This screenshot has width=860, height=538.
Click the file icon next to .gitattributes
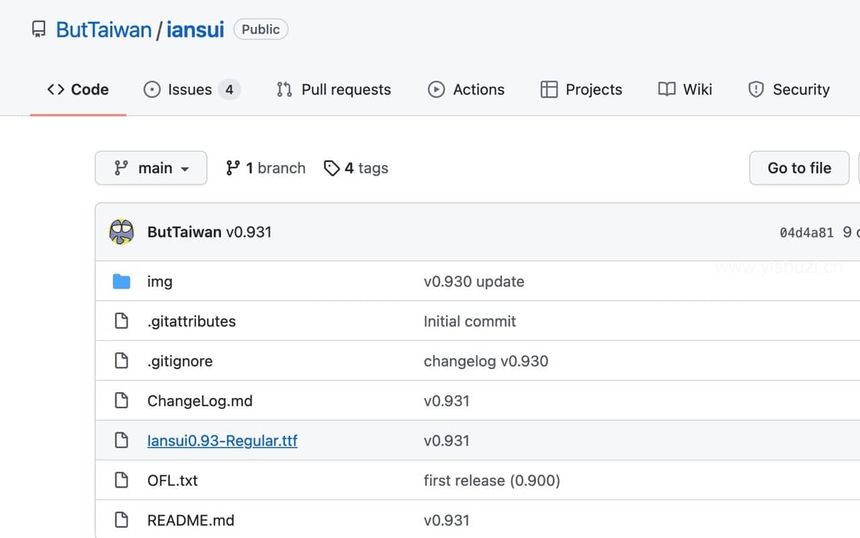click(x=121, y=322)
